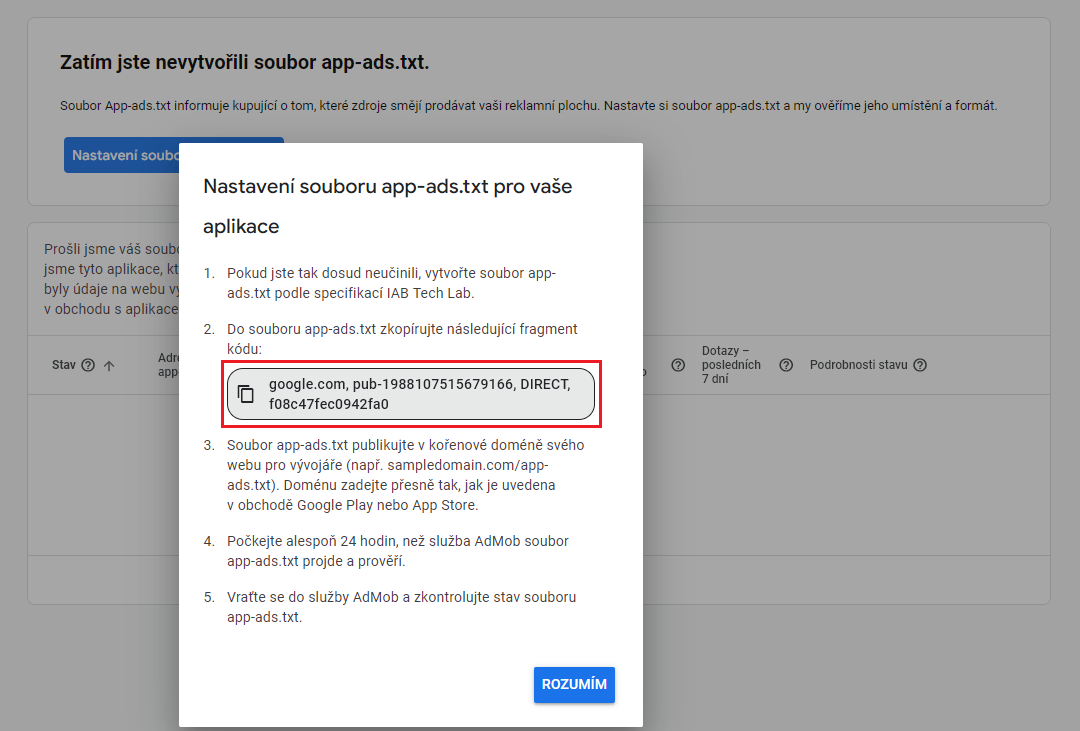The width and height of the screenshot is (1080, 731).
Task: Click step 5 text Vraťte se do služby AdMob
Action: 401,607
